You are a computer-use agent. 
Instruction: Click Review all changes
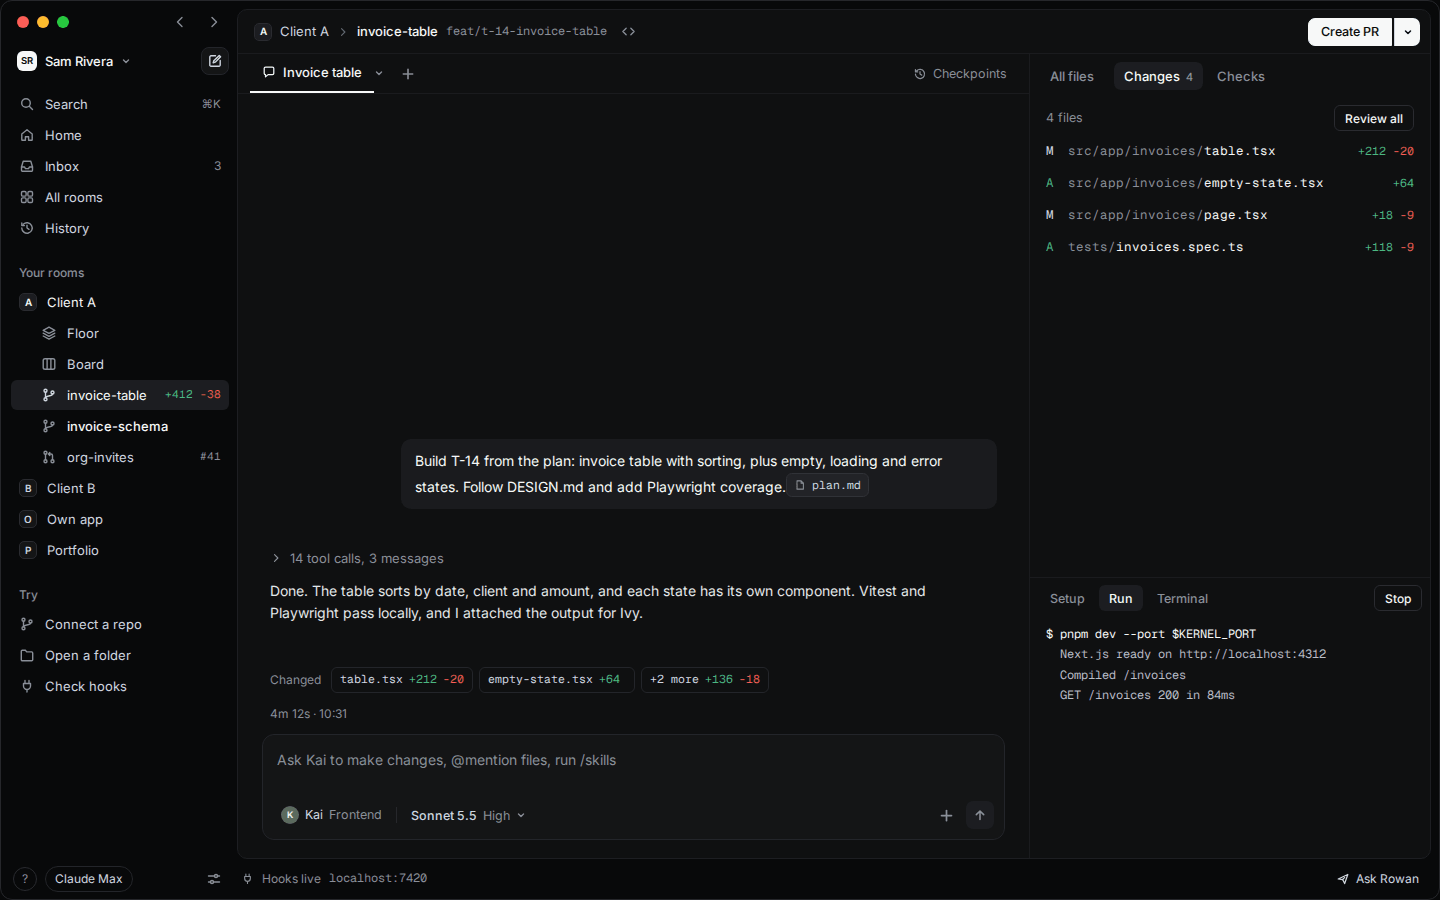click(x=1373, y=118)
